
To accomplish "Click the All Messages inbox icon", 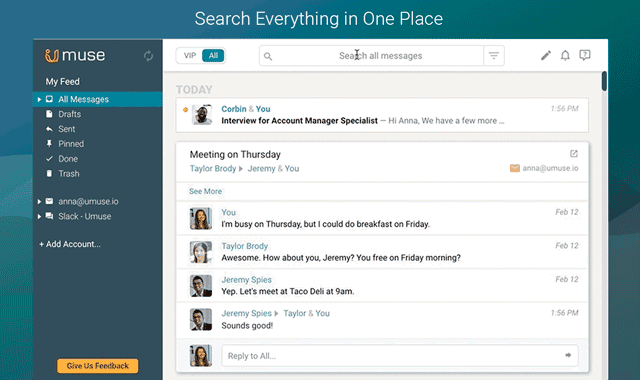I will tap(49, 99).
